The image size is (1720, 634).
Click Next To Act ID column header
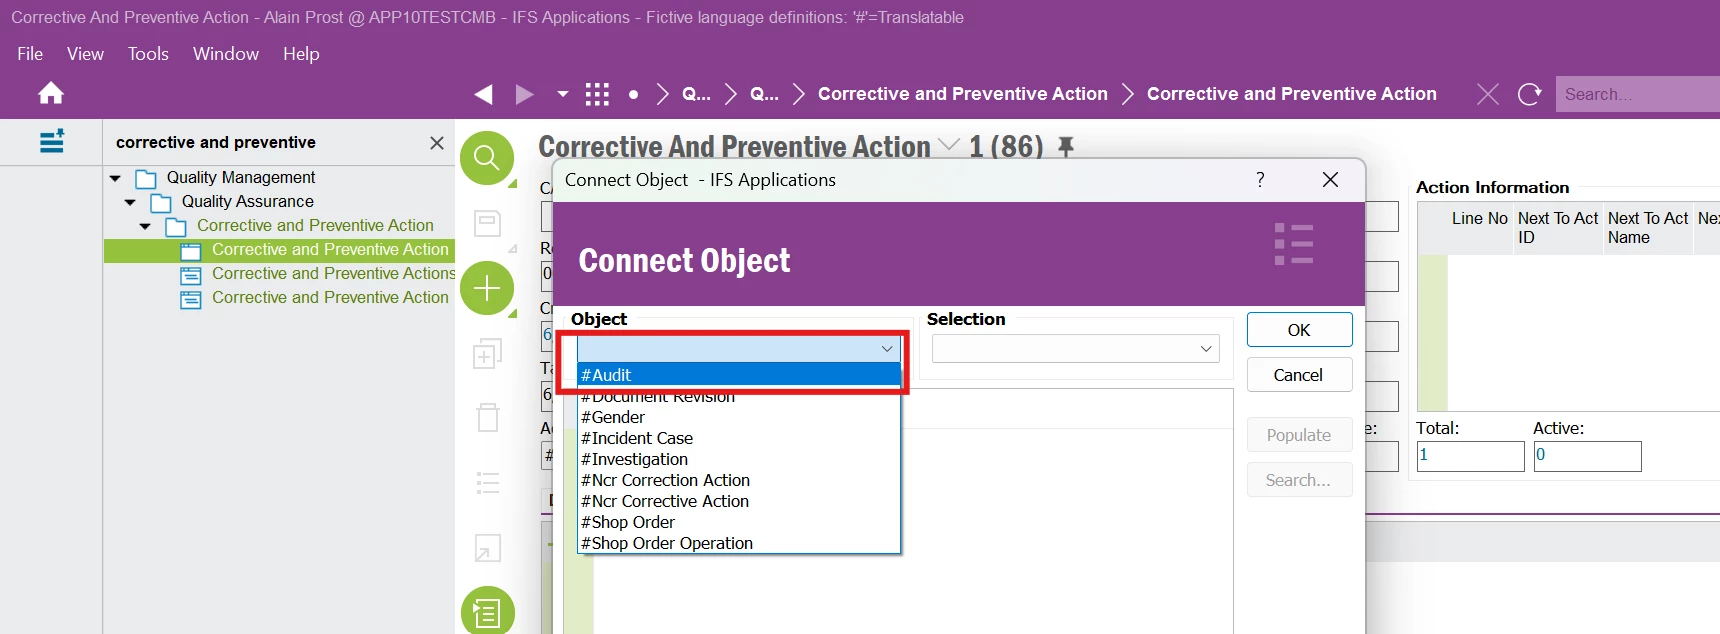[1558, 228]
